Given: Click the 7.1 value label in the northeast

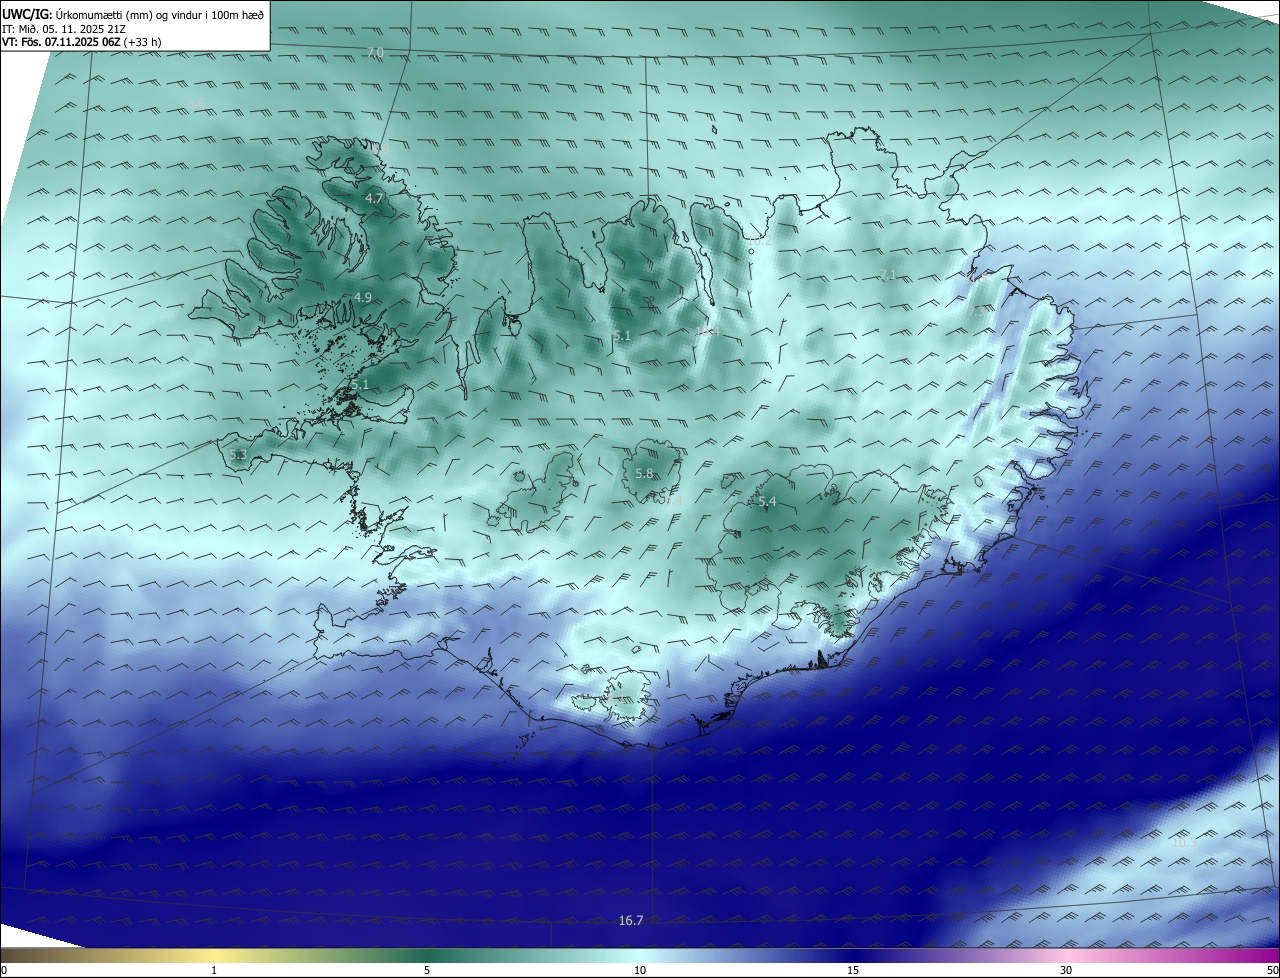Looking at the screenshot, I should pyautogui.click(x=888, y=275).
